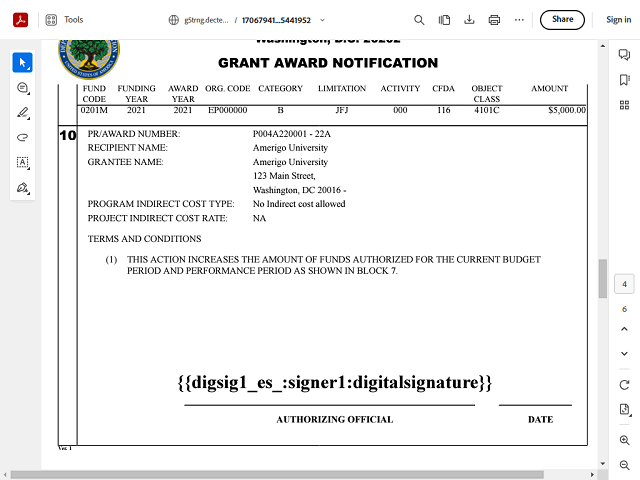Select Washington, DC 20016 address line
Viewport: 640px width, 480px height.
(299, 190)
